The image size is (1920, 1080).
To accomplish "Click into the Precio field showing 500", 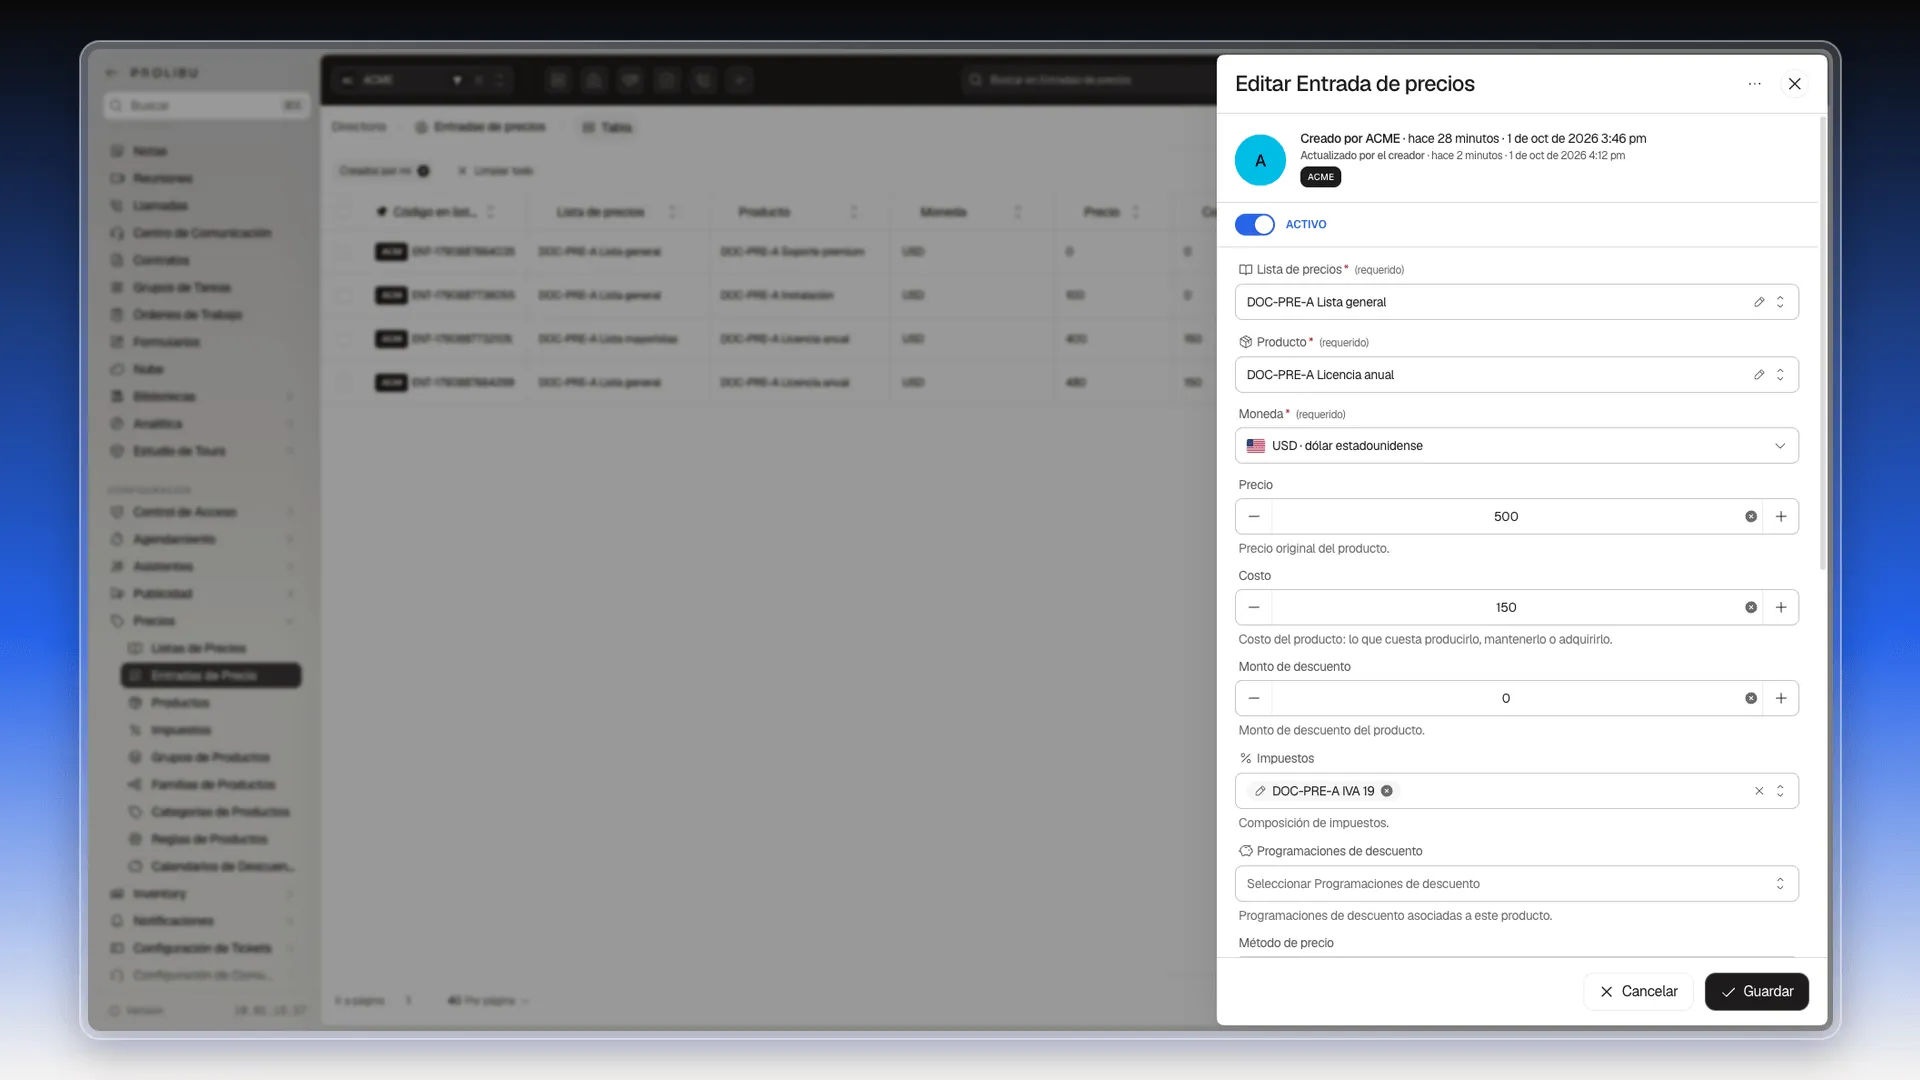I will [x=1505, y=517].
